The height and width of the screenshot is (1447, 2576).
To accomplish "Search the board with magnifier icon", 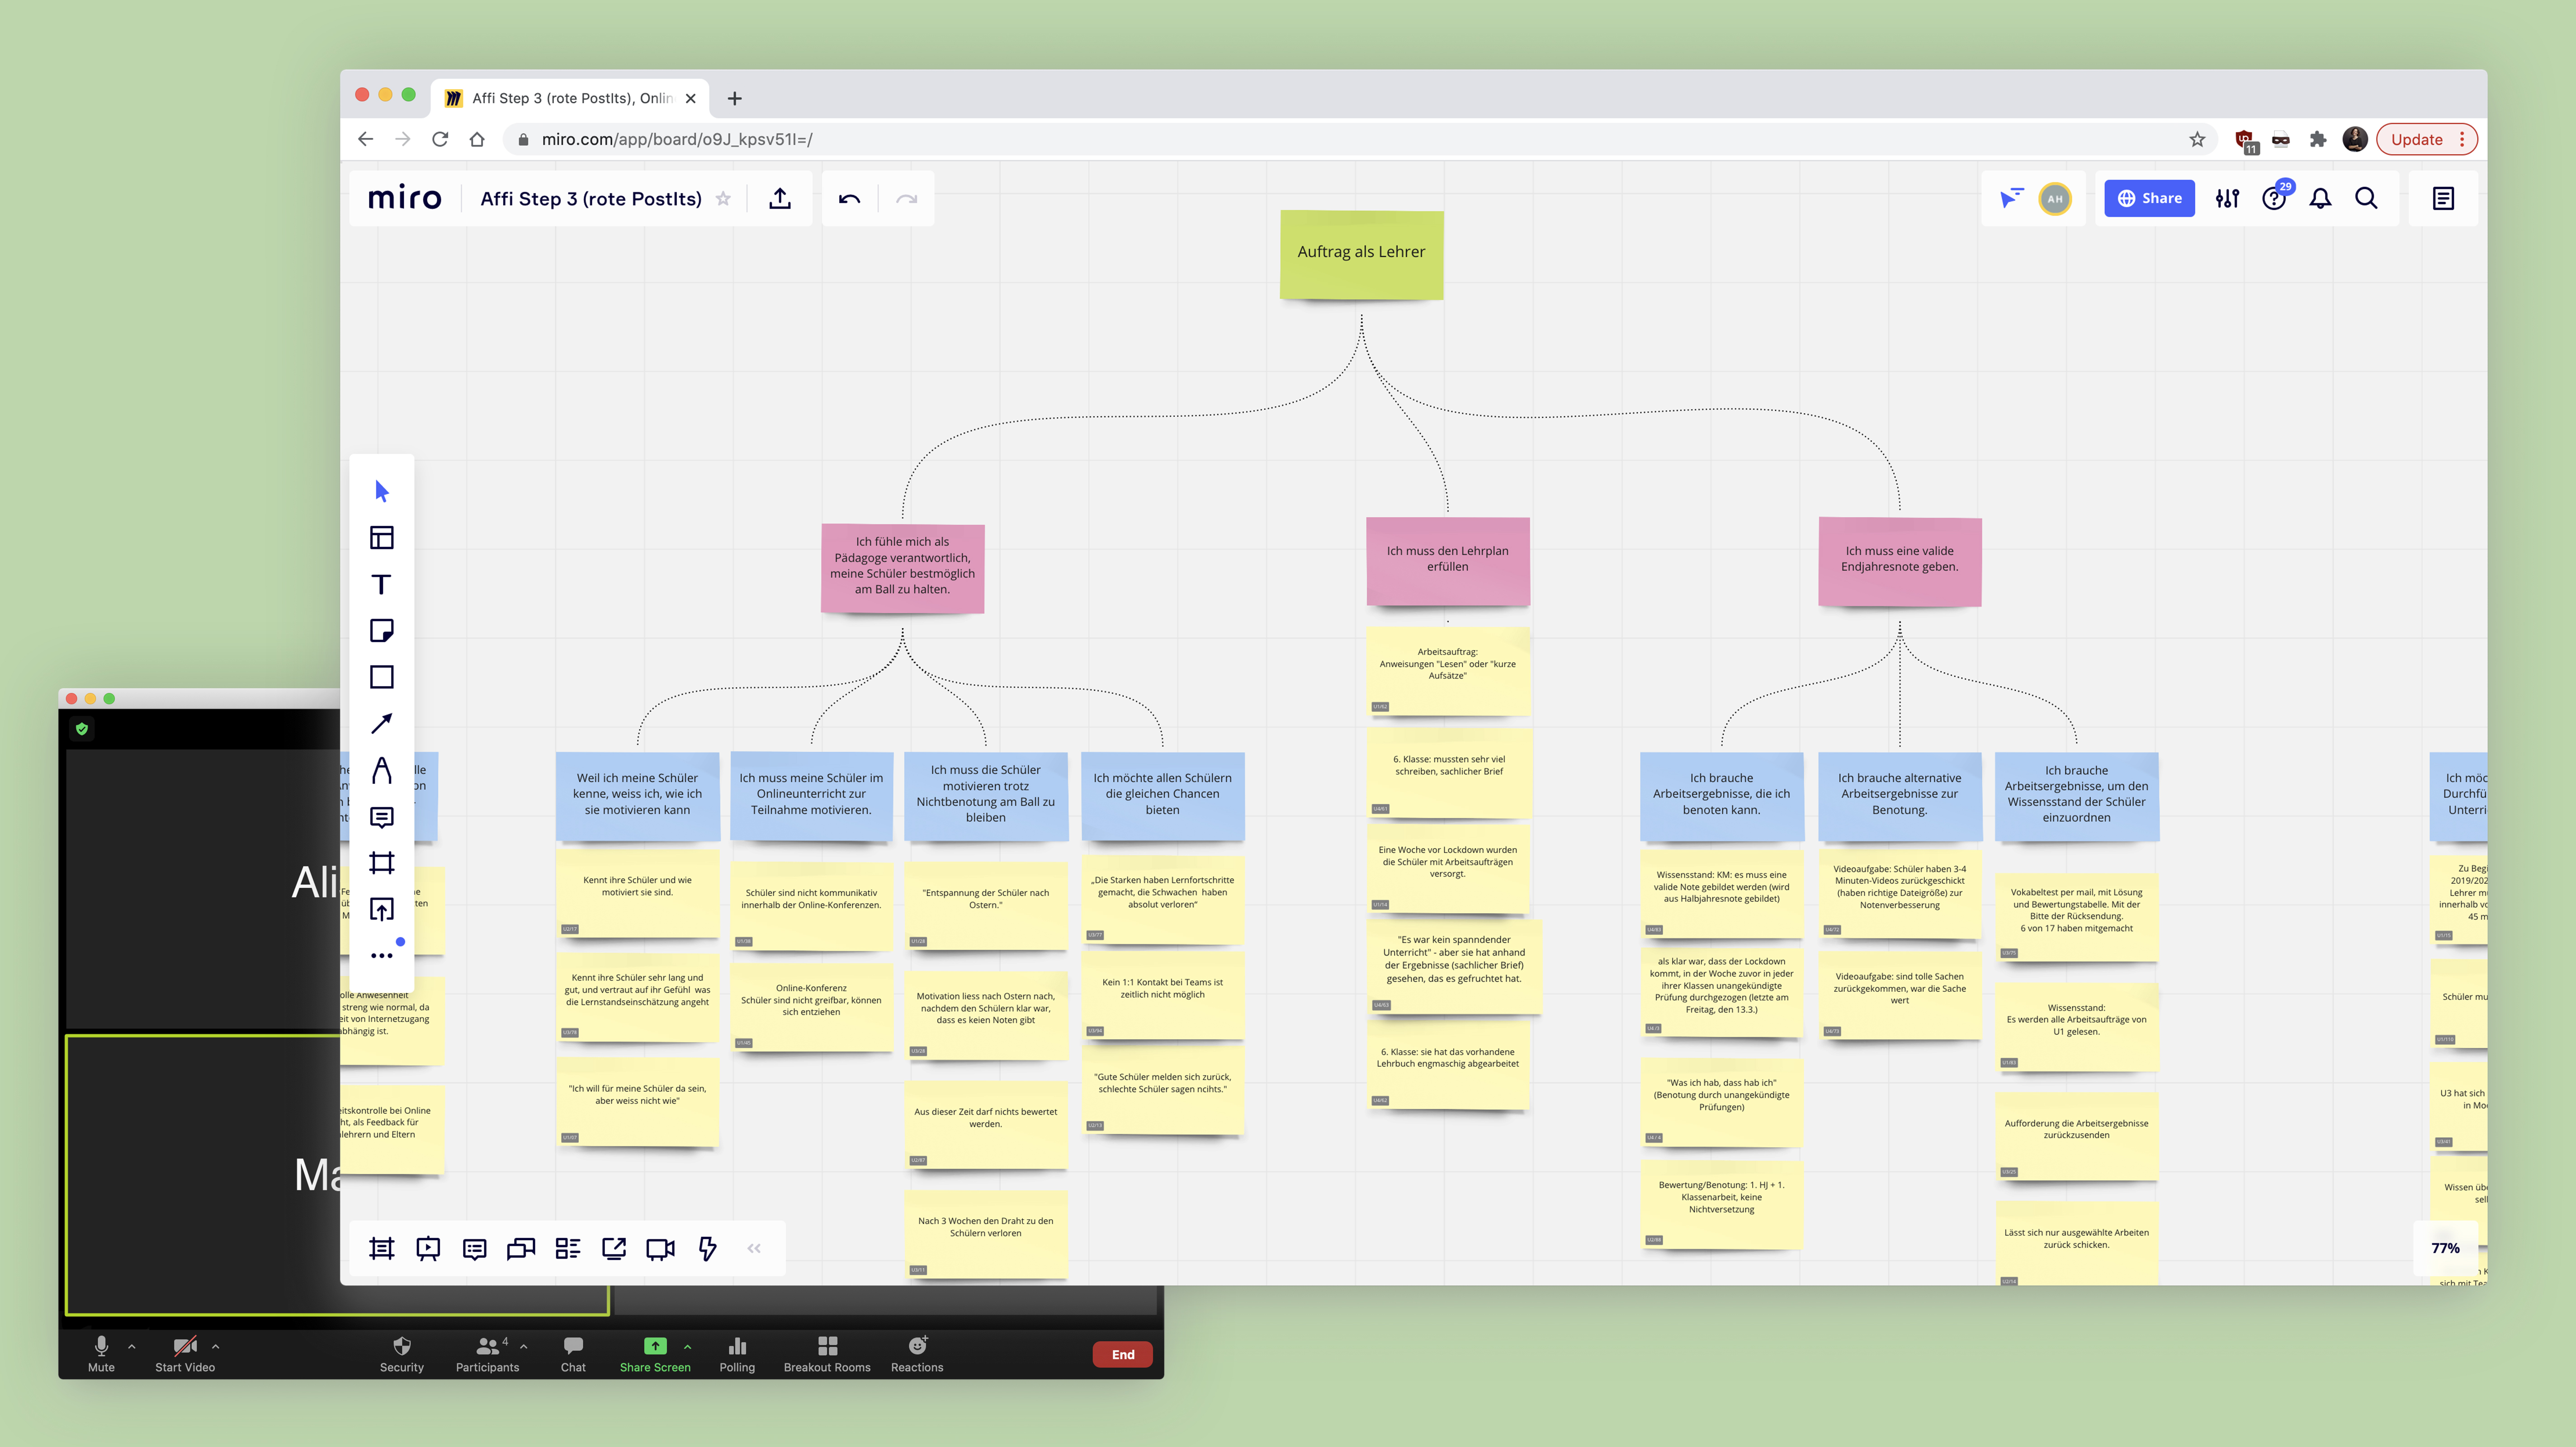I will (2366, 198).
